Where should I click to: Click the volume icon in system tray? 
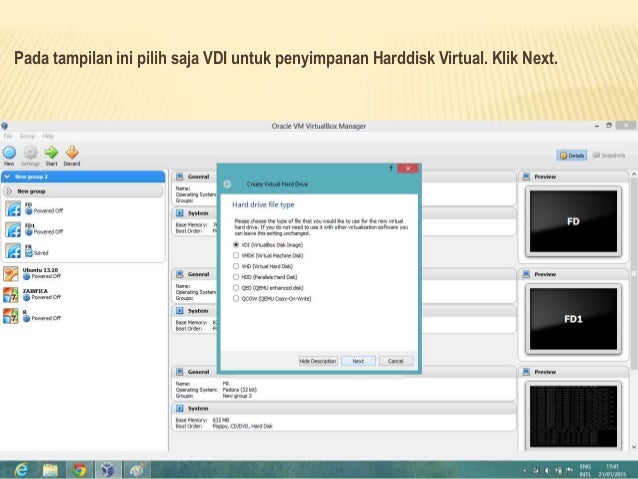(x=547, y=470)
